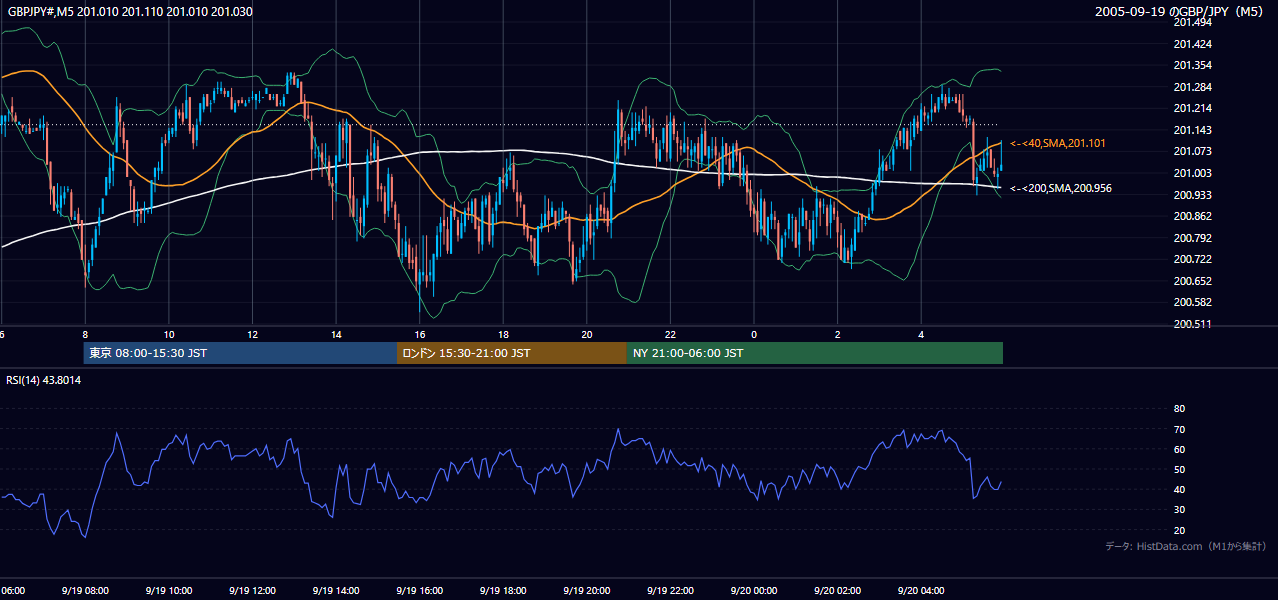Click price axis label 201.354
Image resolution: width=1278 pixels, height=600 pixels.
coord(1192,66)
